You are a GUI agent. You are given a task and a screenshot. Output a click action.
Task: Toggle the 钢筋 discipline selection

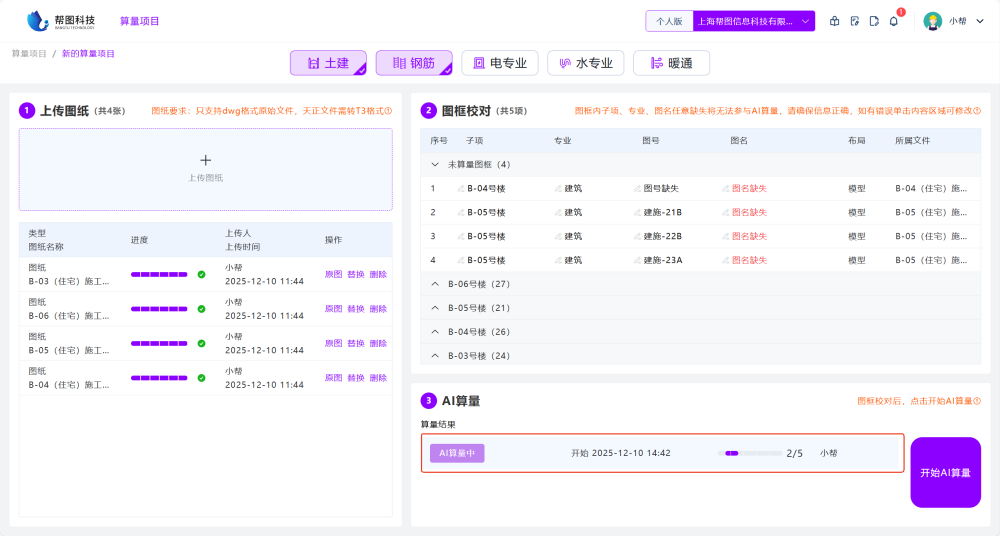[x=414, y=63]
